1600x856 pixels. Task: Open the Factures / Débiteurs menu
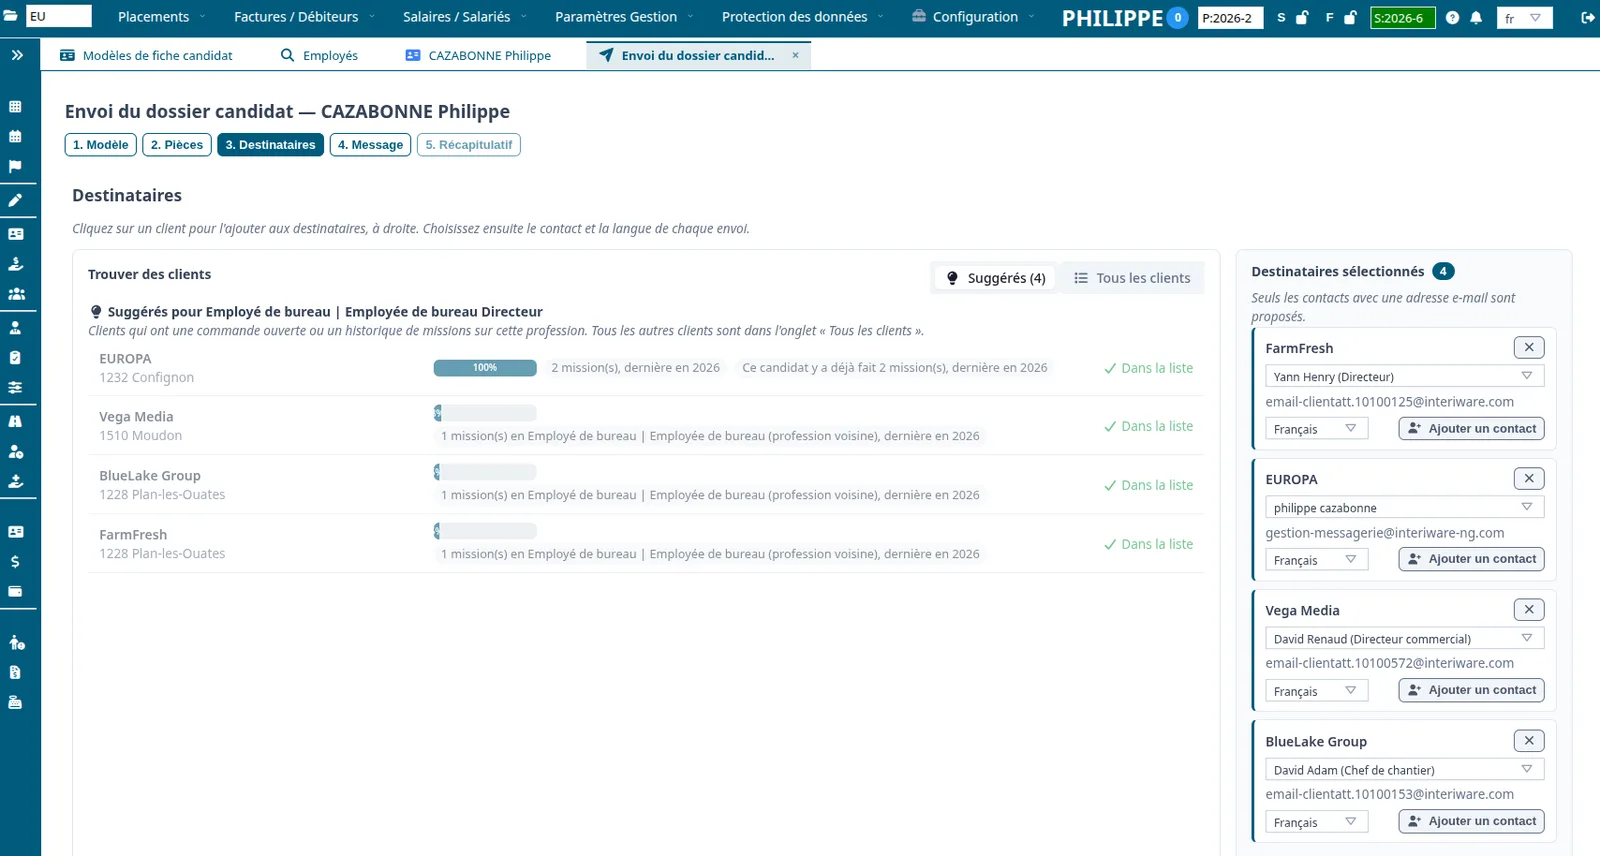(304, 17)
